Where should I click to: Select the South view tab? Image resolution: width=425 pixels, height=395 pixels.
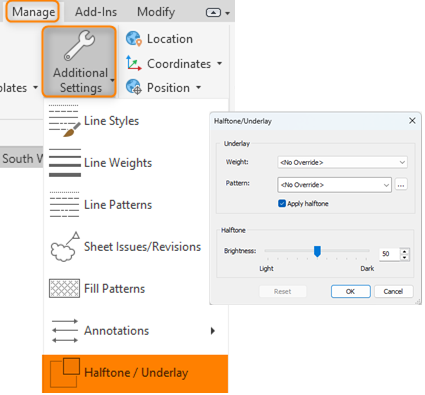pyautogui.click(x=22, y=158)
